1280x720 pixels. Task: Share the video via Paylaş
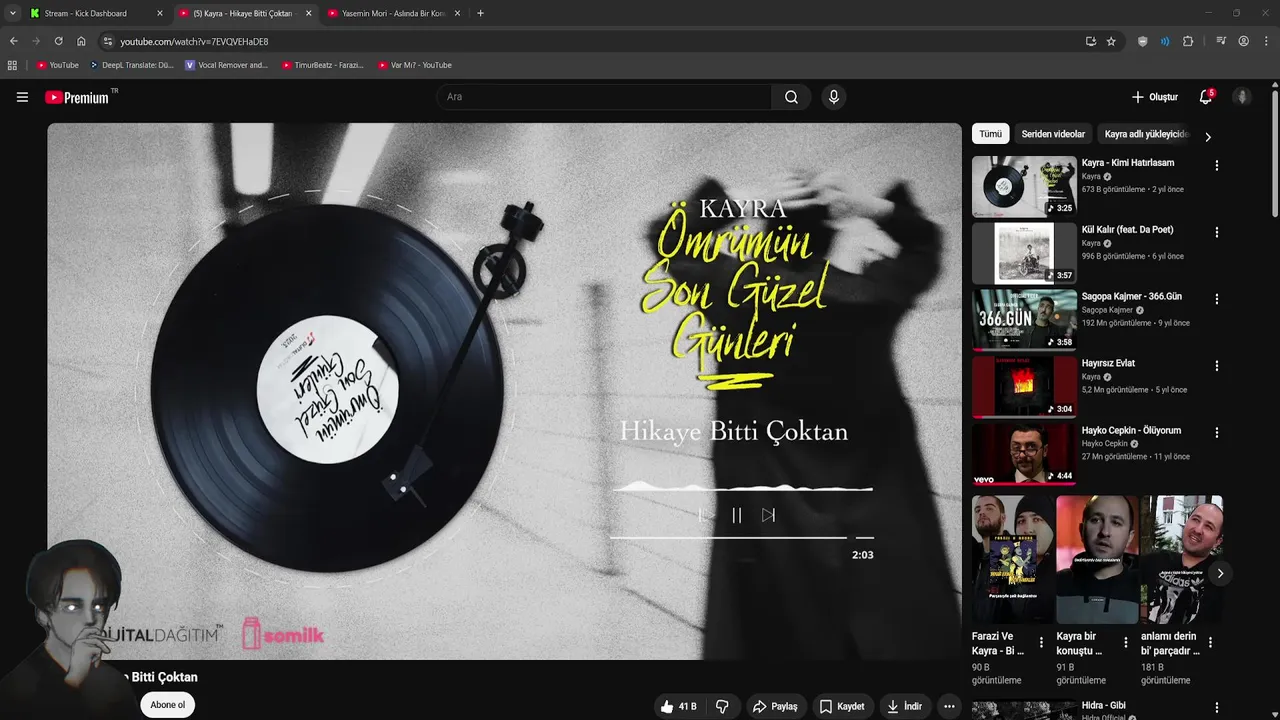(x=775, y=706)
